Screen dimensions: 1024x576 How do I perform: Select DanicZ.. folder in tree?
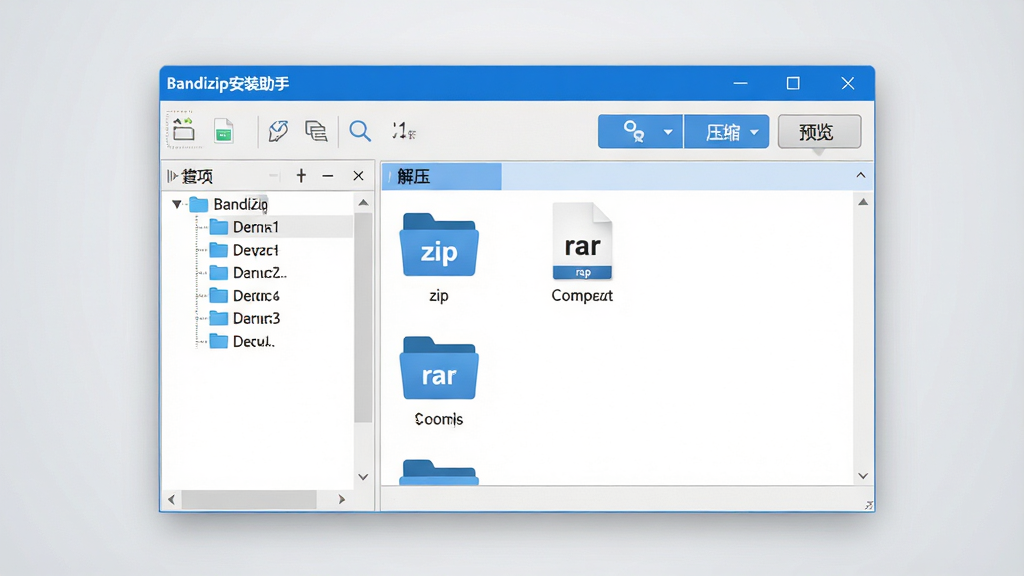(x=248, y=273)
